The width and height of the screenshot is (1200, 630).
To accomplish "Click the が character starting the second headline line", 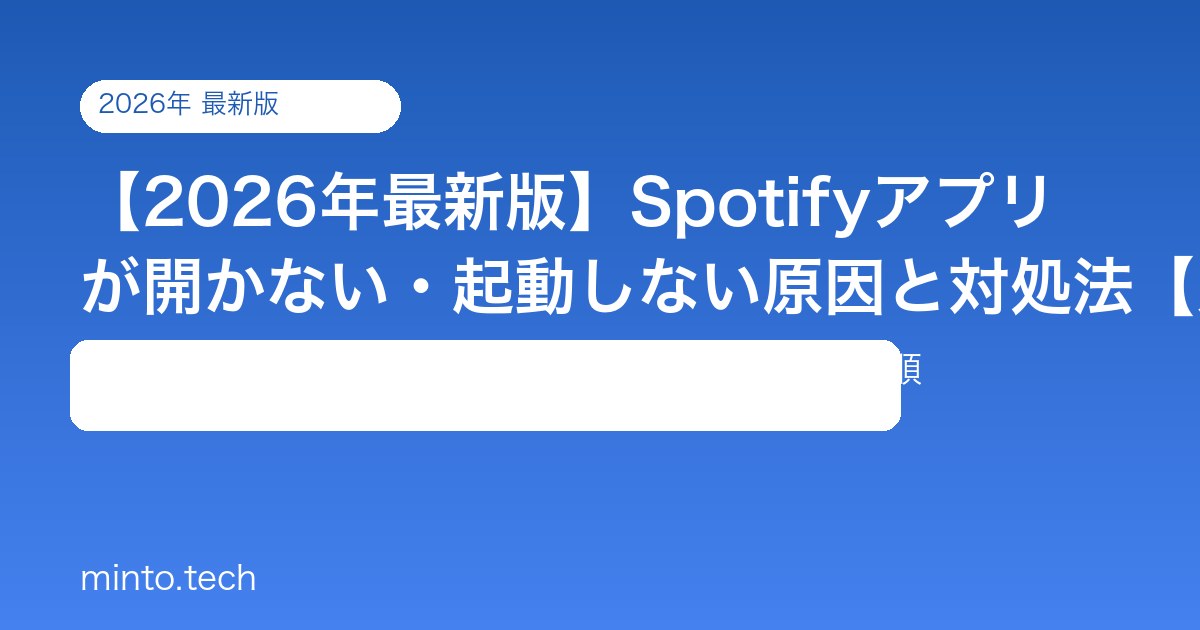I will coord(110,286).
